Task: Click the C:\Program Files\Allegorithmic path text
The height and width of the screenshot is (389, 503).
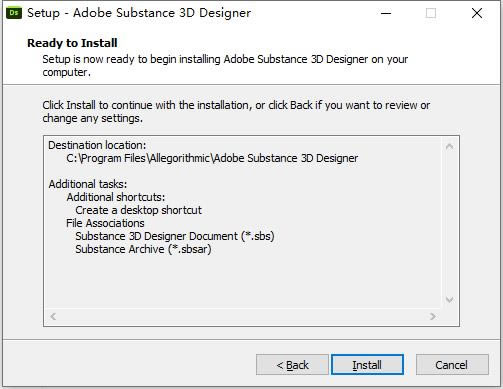Action: click(212, 158)
